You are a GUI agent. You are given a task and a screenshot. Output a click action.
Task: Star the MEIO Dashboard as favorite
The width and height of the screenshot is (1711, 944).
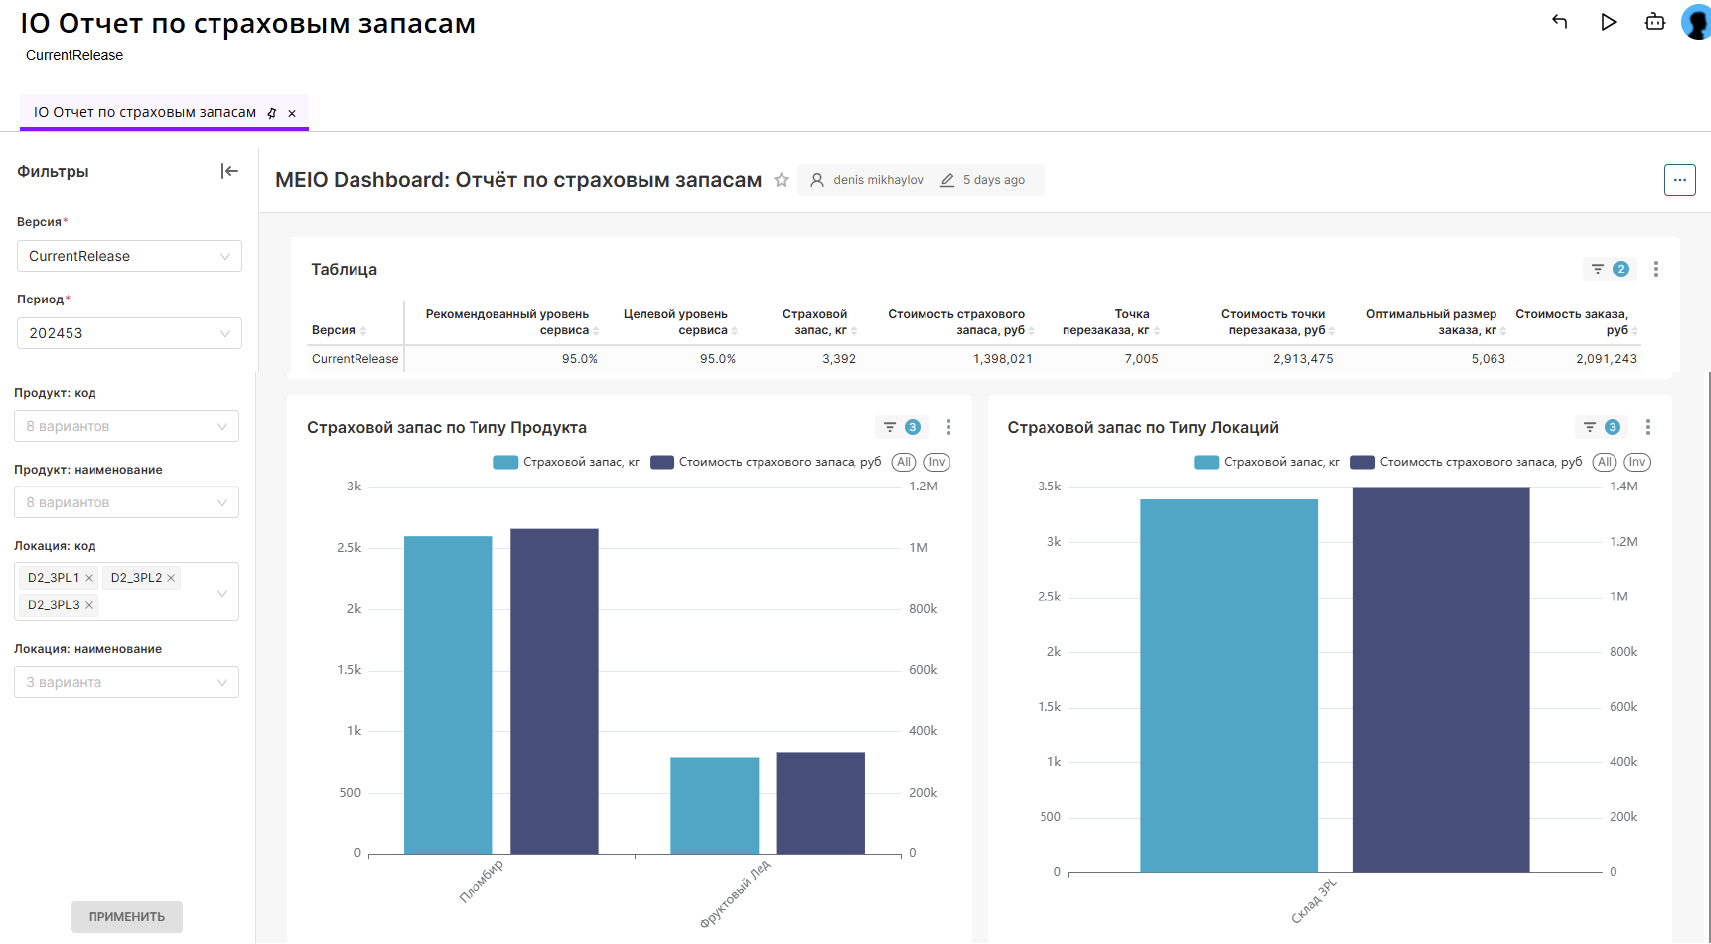pos(781,180)
